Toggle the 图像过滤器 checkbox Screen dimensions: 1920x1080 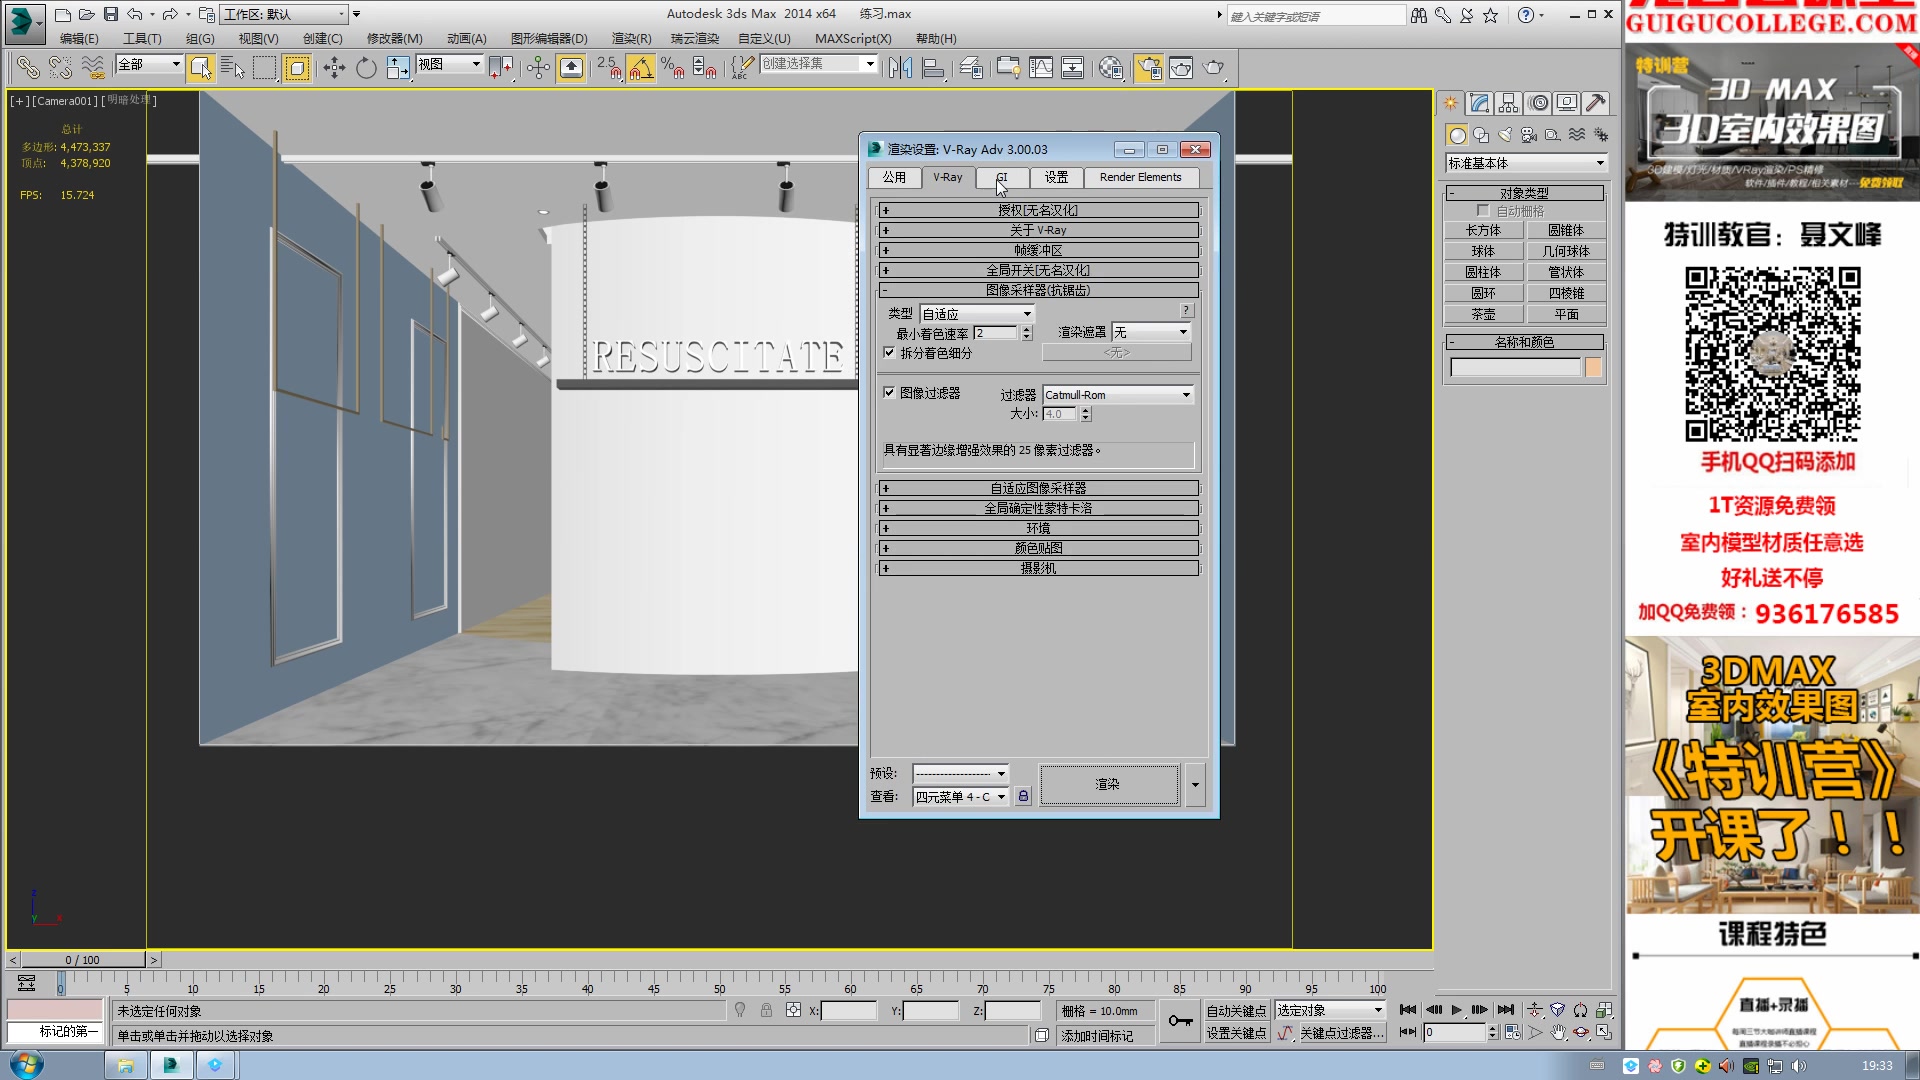(x=889, y=393)
